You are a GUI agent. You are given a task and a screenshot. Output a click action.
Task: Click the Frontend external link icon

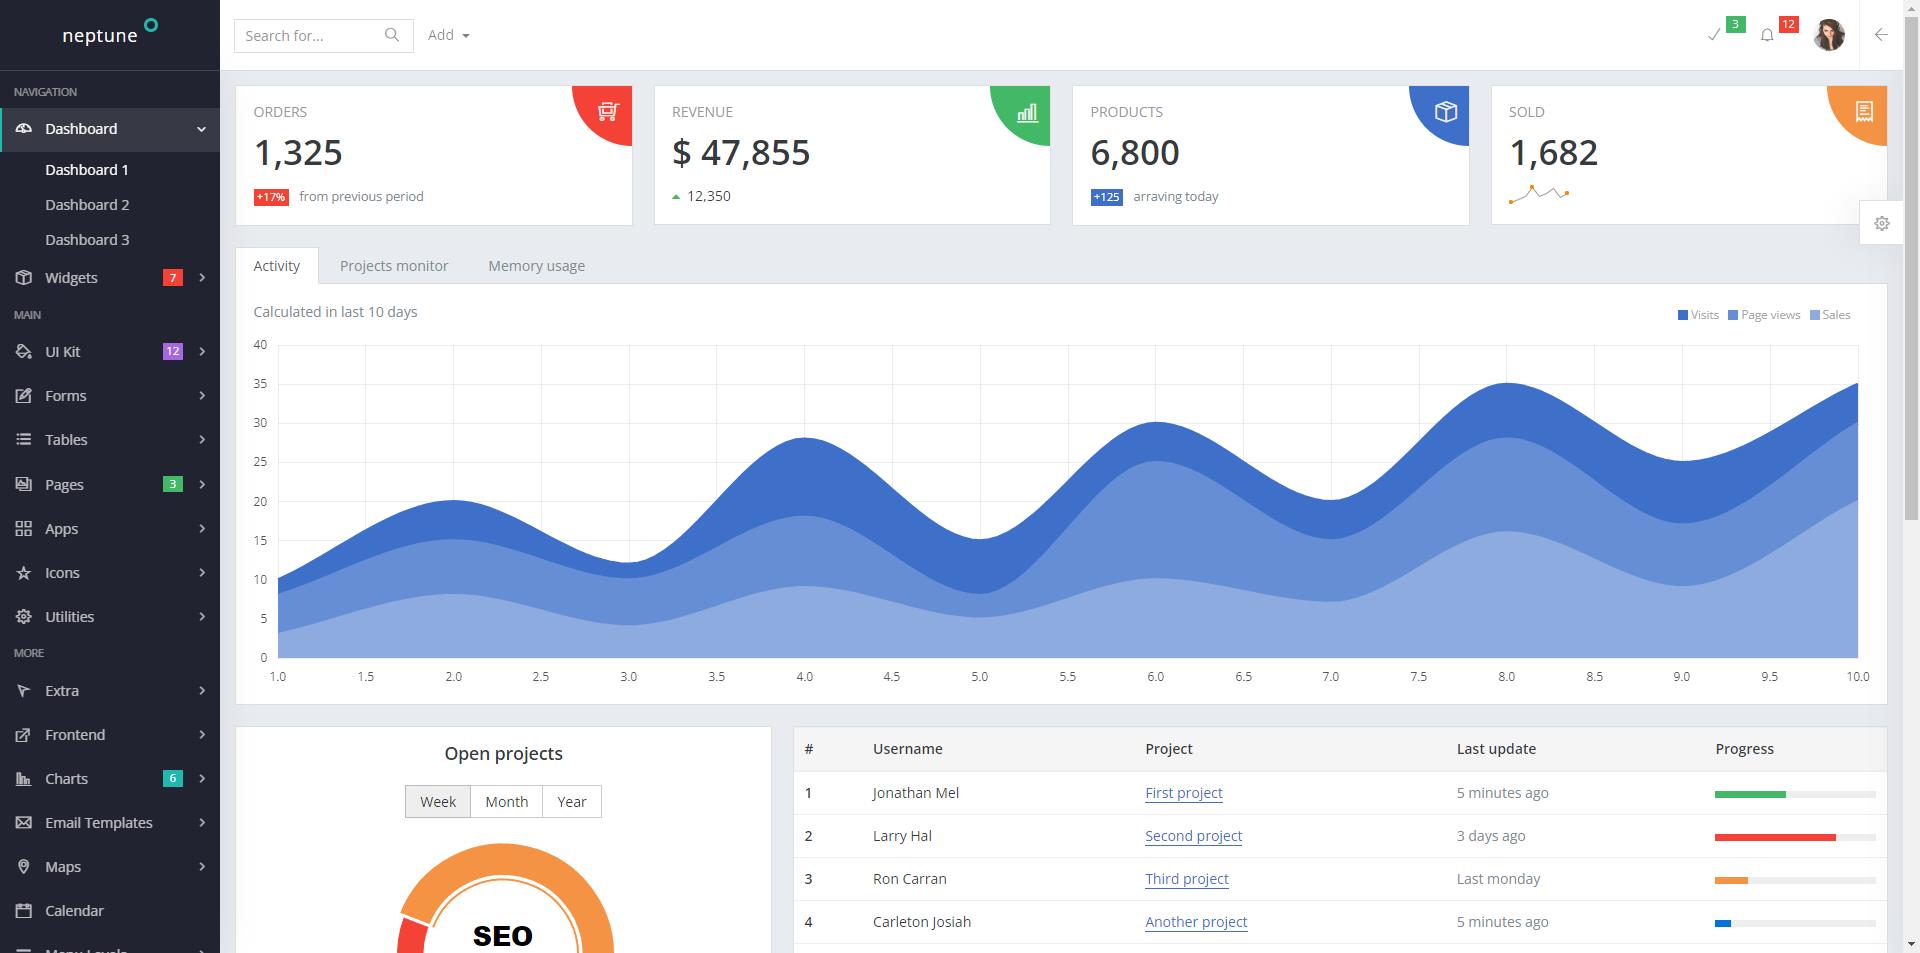[x=24, y=734]
